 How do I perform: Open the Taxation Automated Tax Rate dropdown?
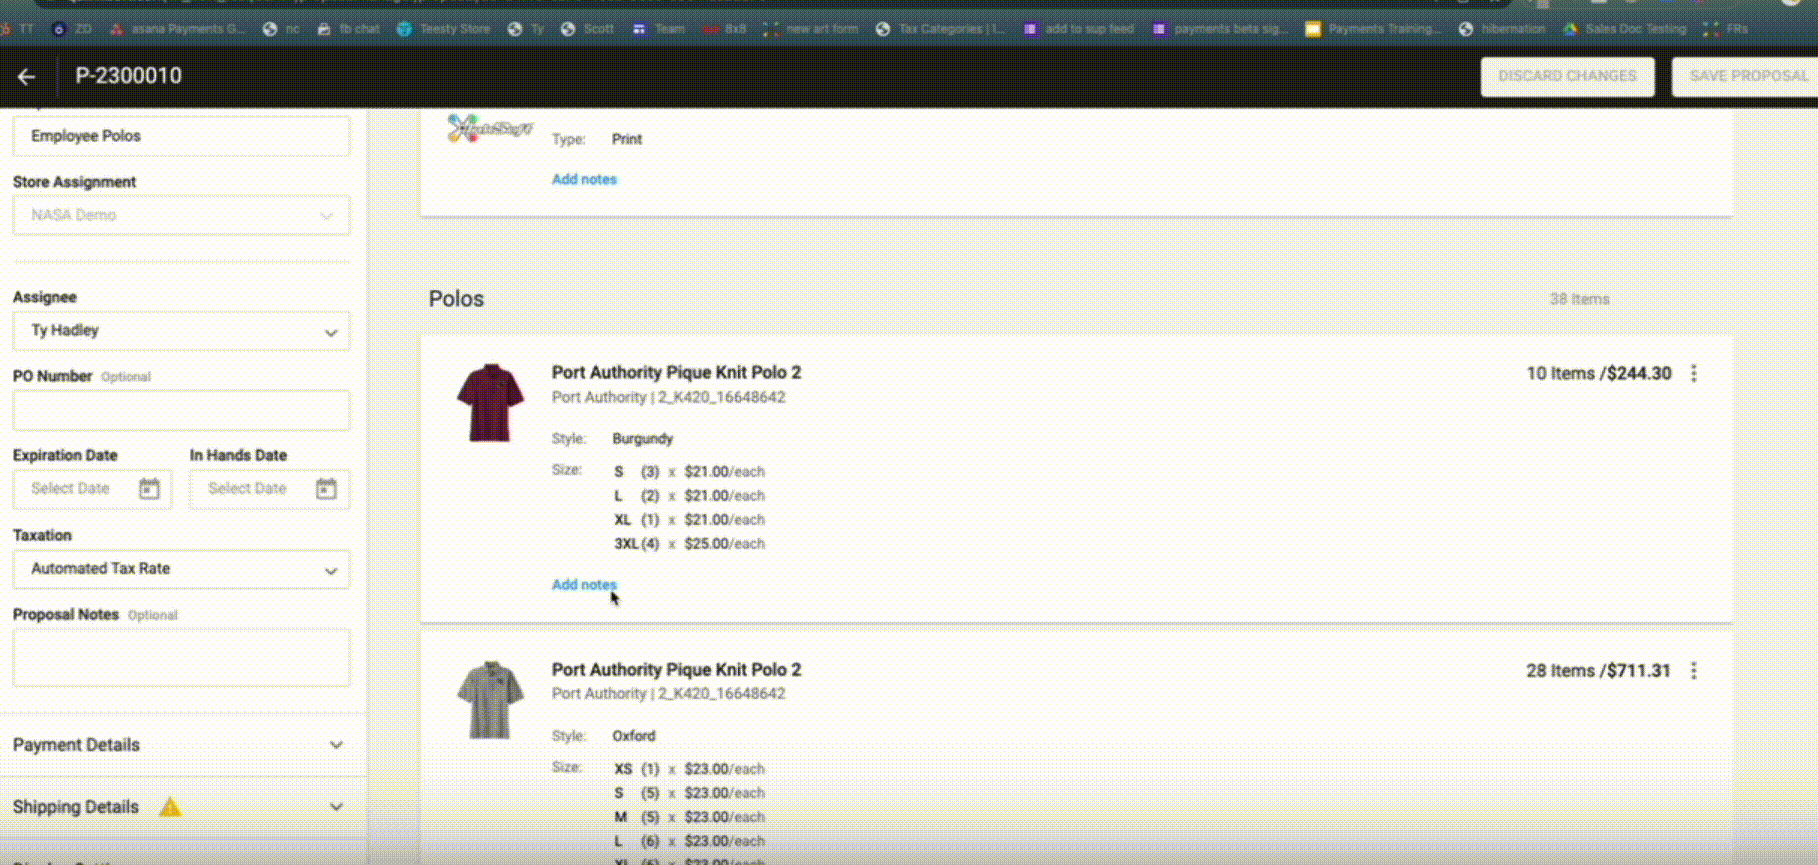tap(181, 569)
